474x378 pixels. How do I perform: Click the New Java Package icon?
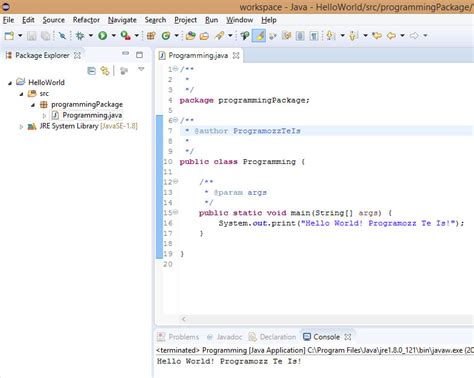(x=151, y=36)
